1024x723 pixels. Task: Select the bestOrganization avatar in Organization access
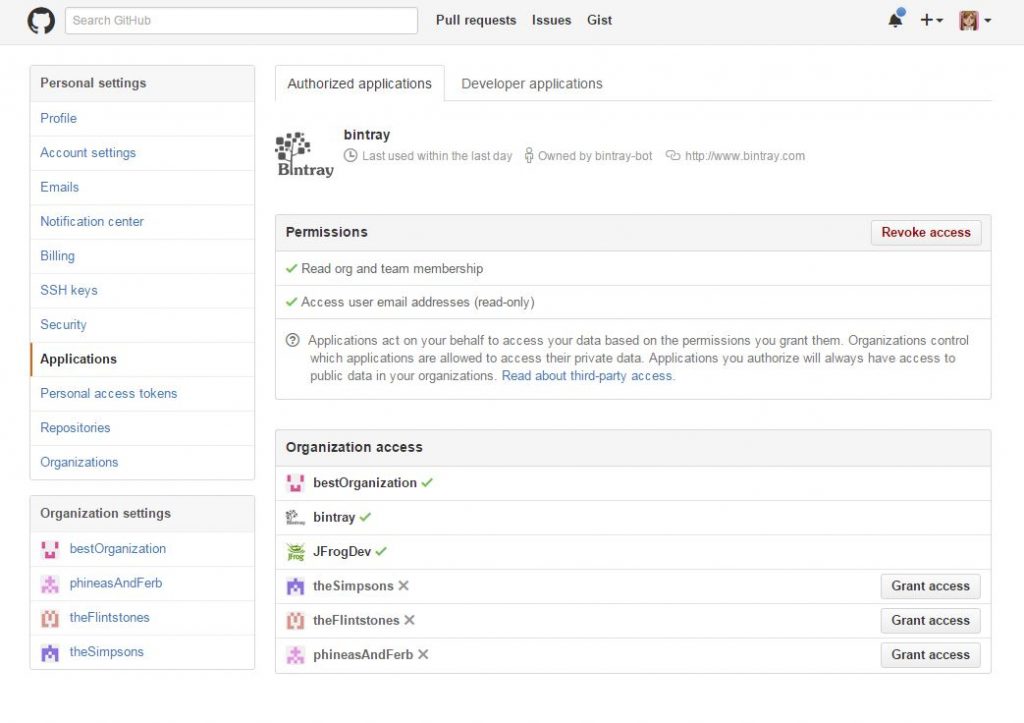[x=295, y=482]
